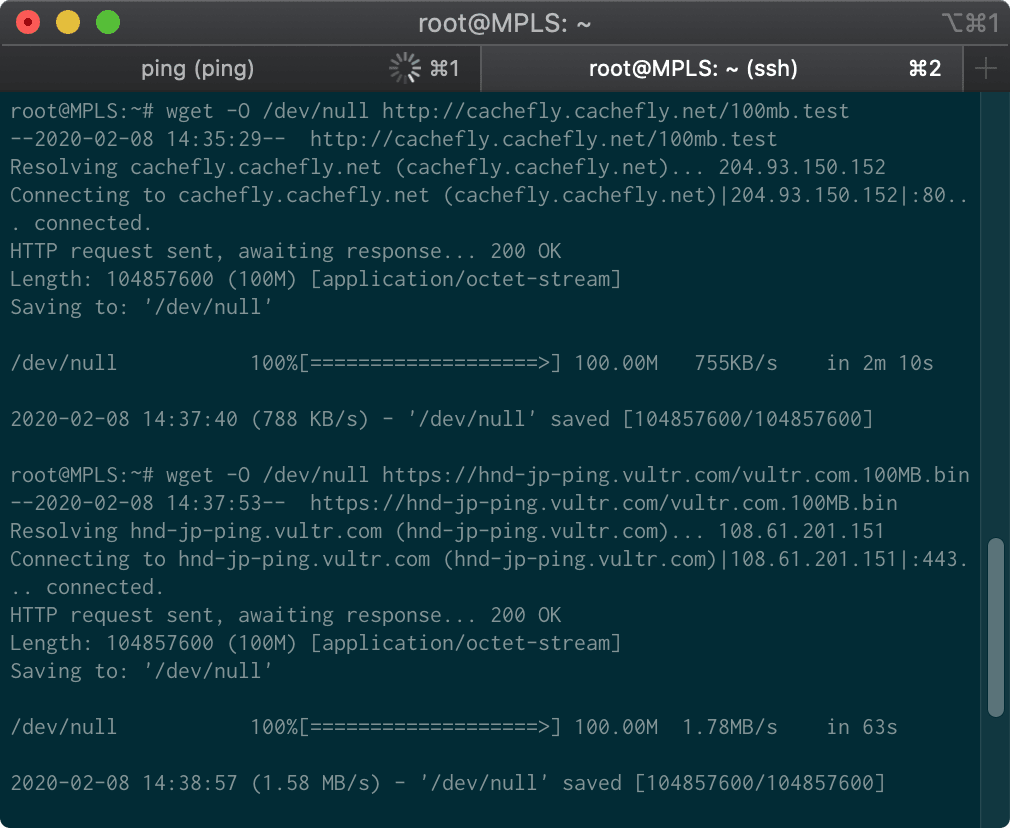Click the IP address 204.93.150.152 in Resolving line

click(x=802, y=167)
